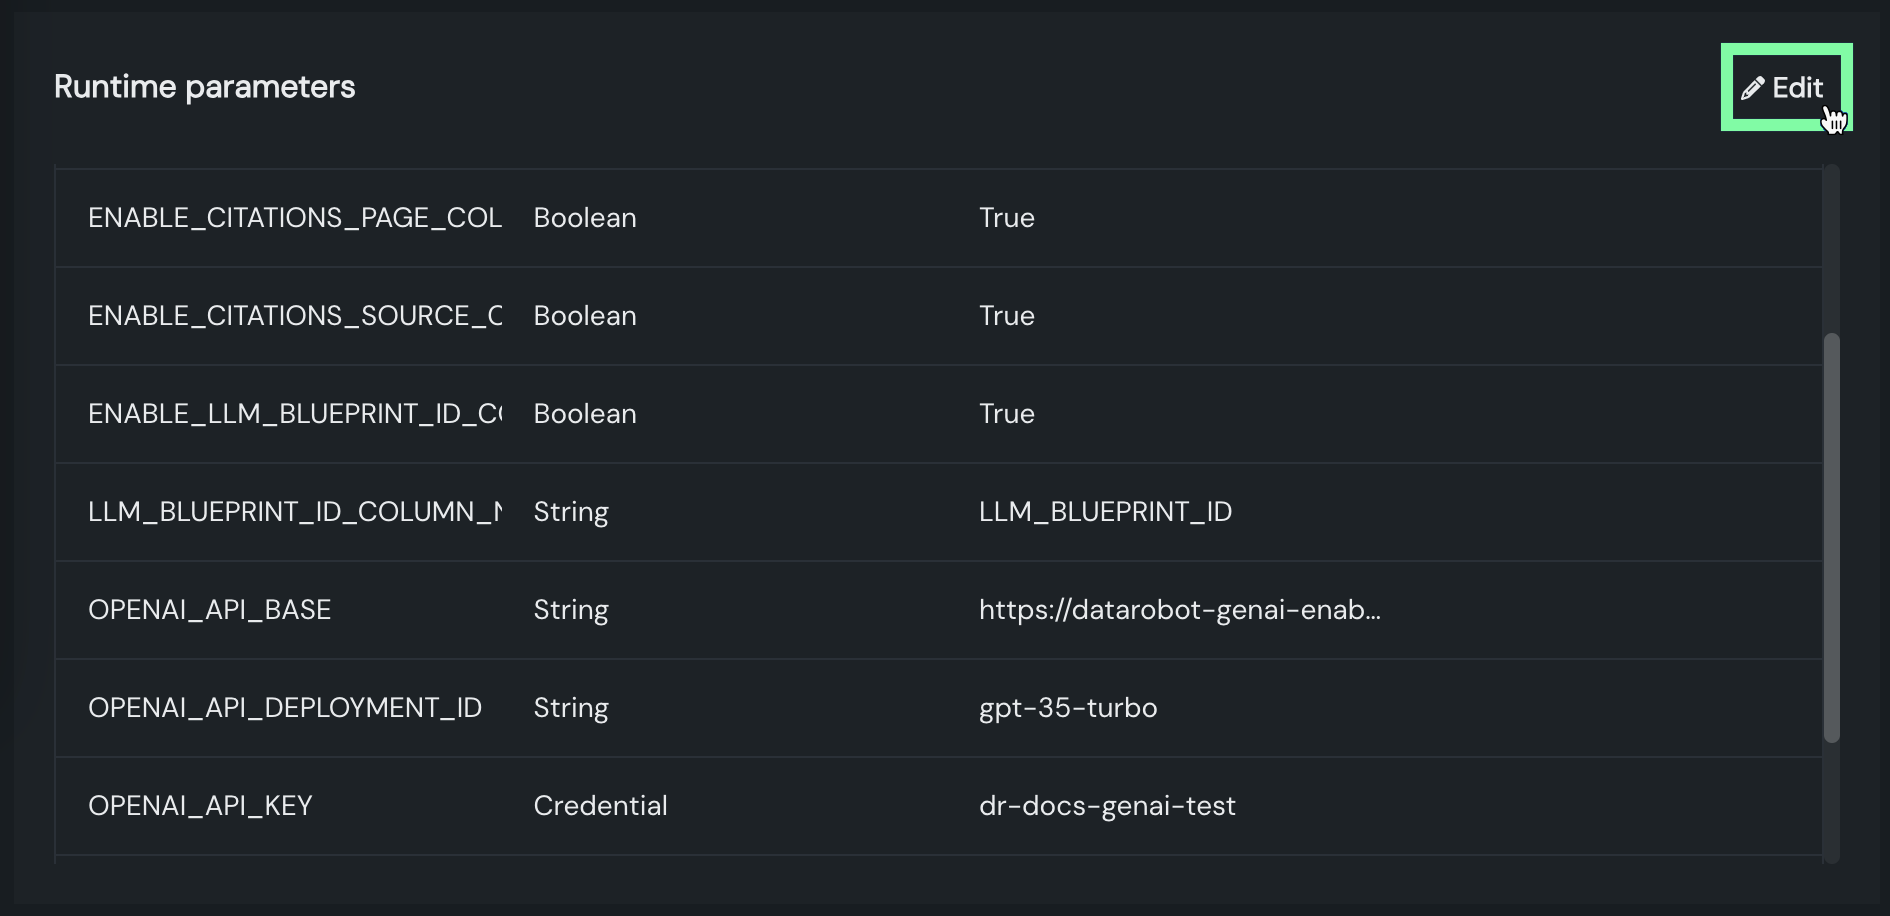Select the LLM_BLUEPRINT_ID_COLUMN_N parameter name

tap(294, 512)
